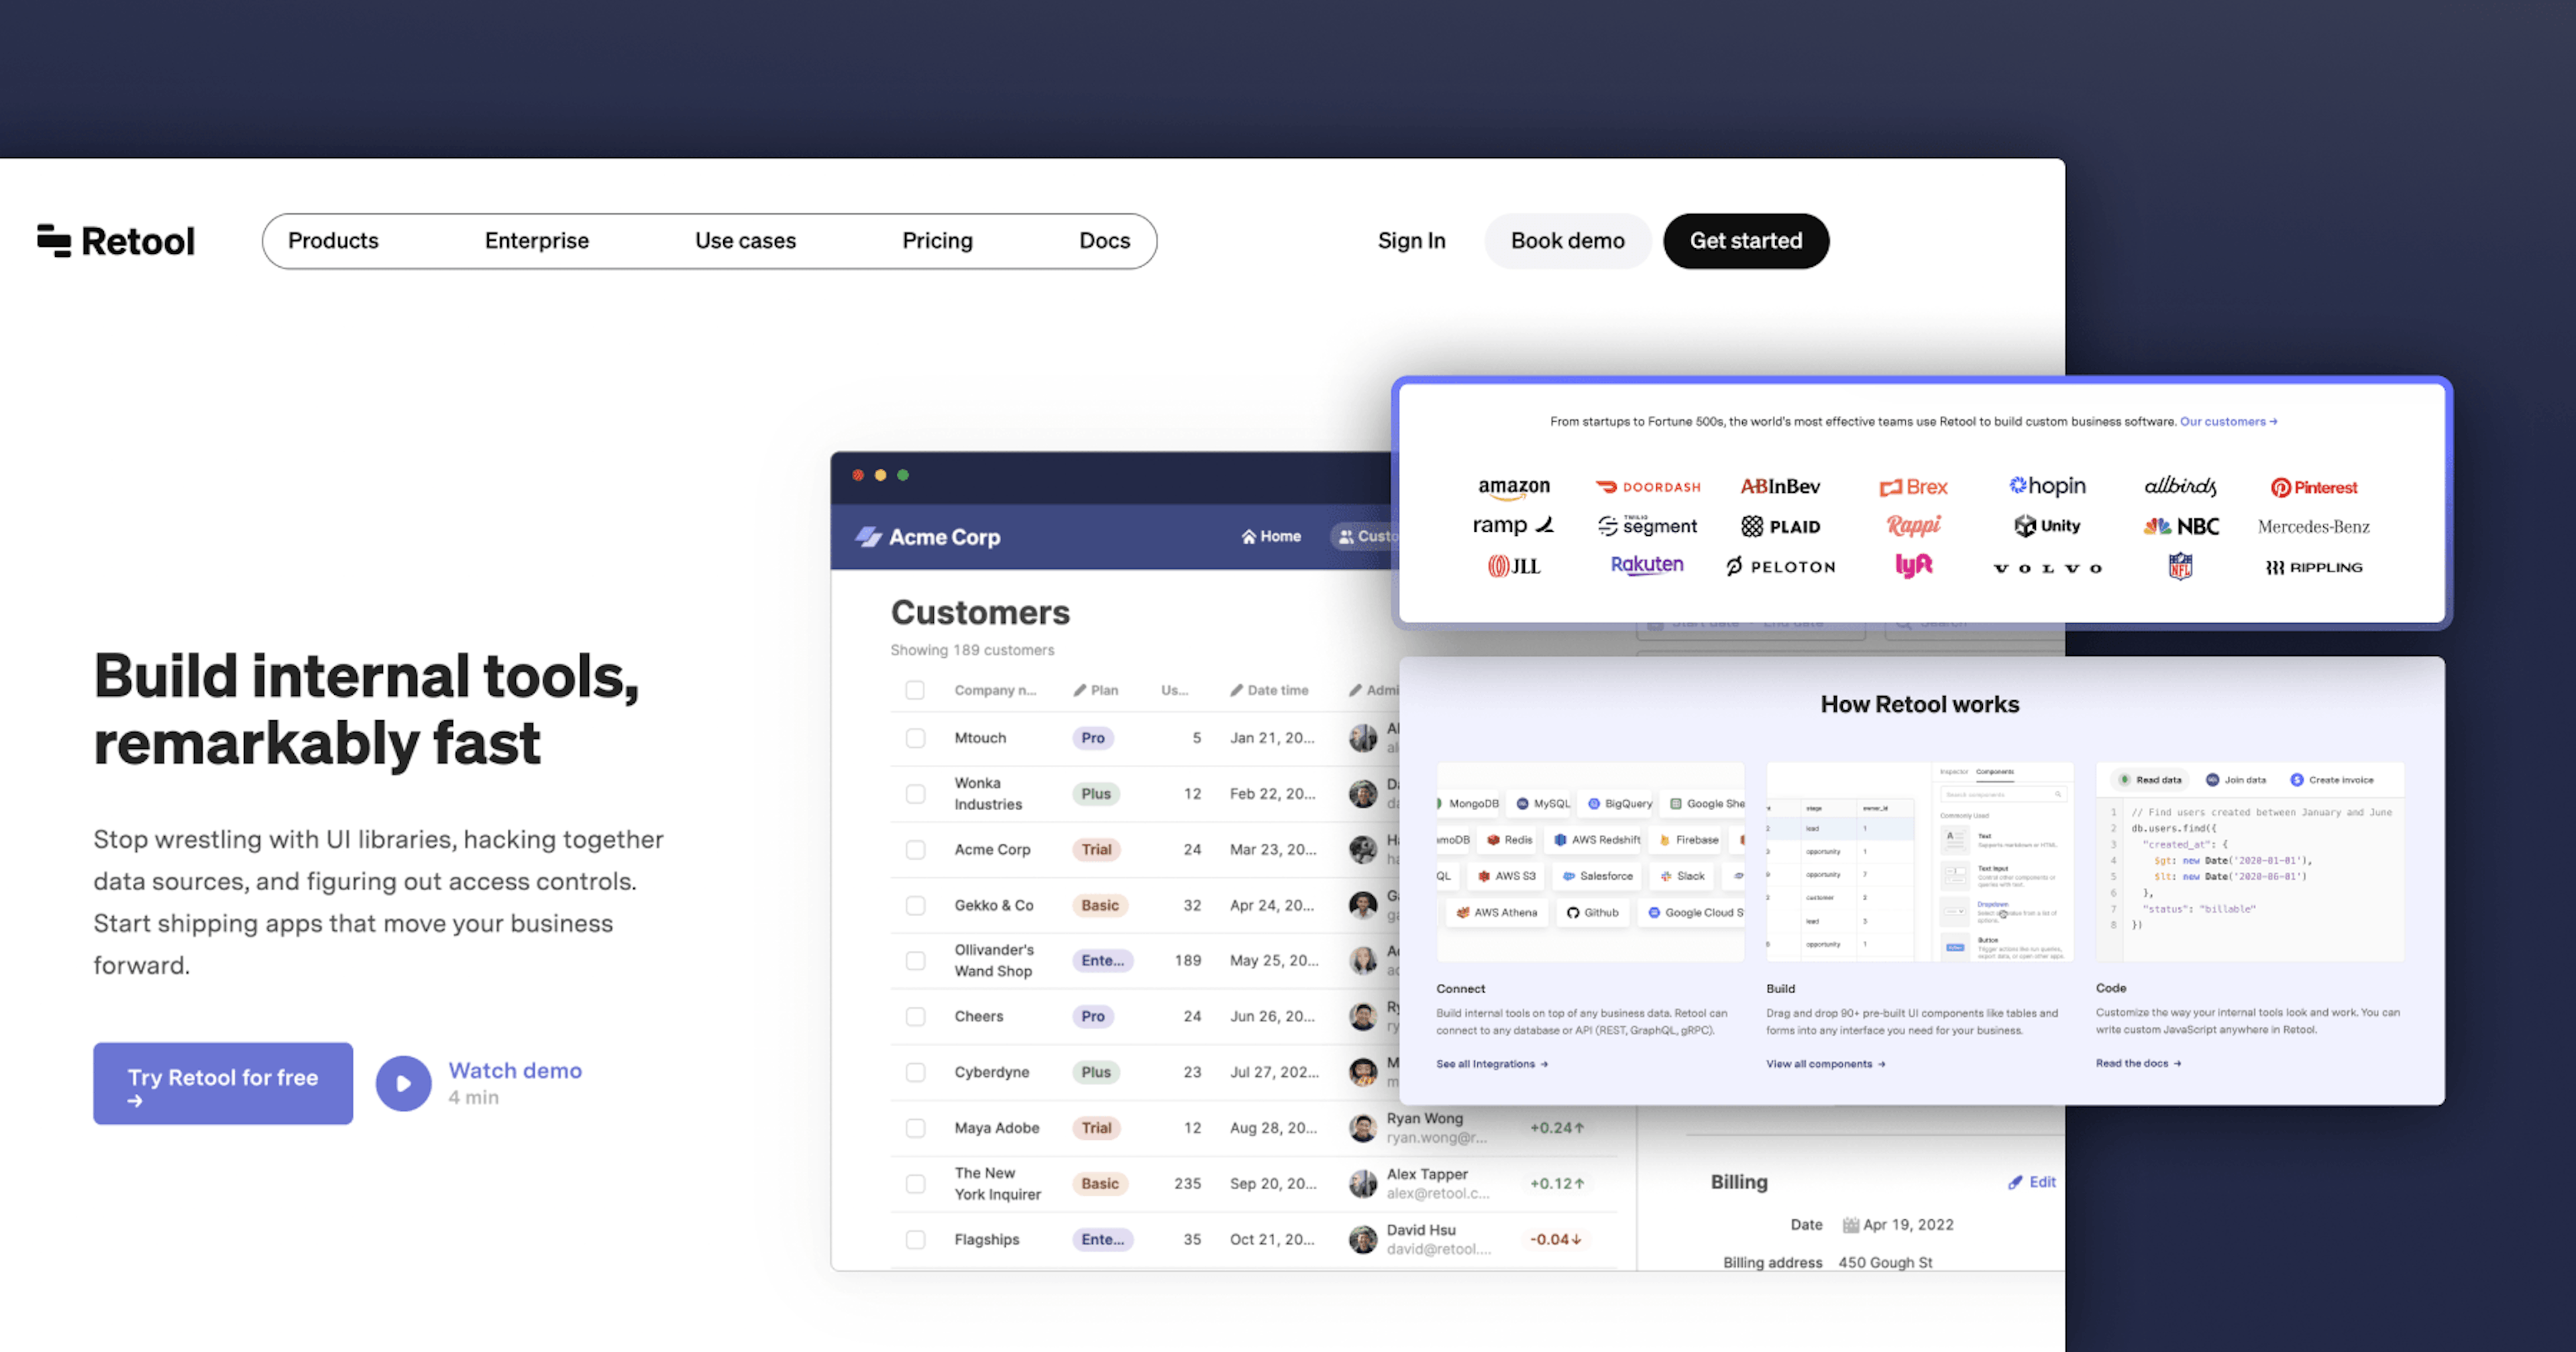2576x1352 pixels.
Task: Open the Our customers link
Action: [x=2228, y=422]
